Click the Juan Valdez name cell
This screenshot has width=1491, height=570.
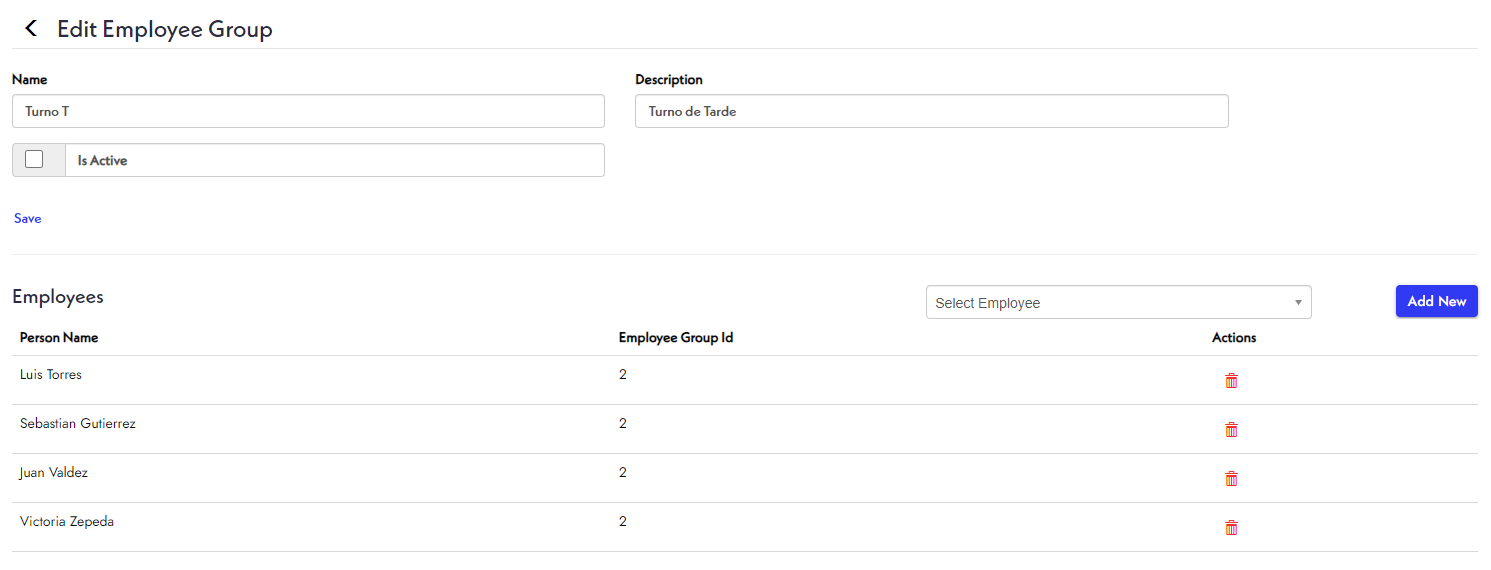pos(54,473)
